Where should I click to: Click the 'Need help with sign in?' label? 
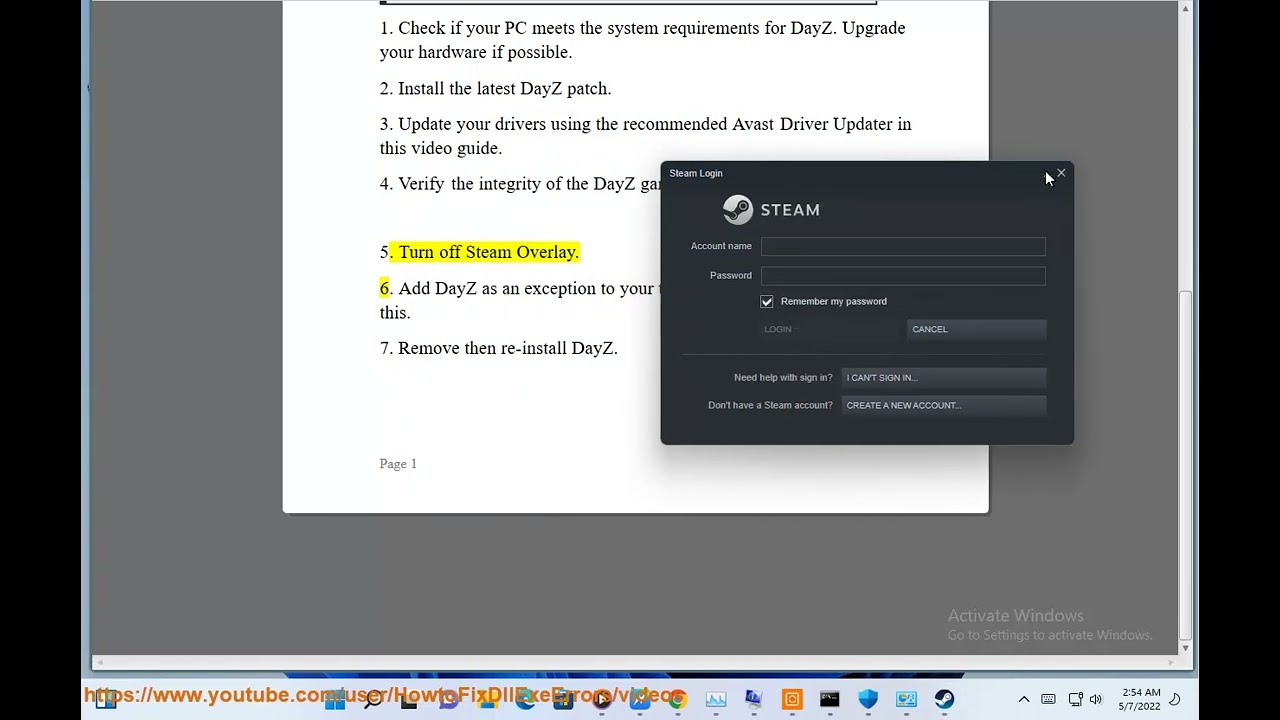pos(783,377)
